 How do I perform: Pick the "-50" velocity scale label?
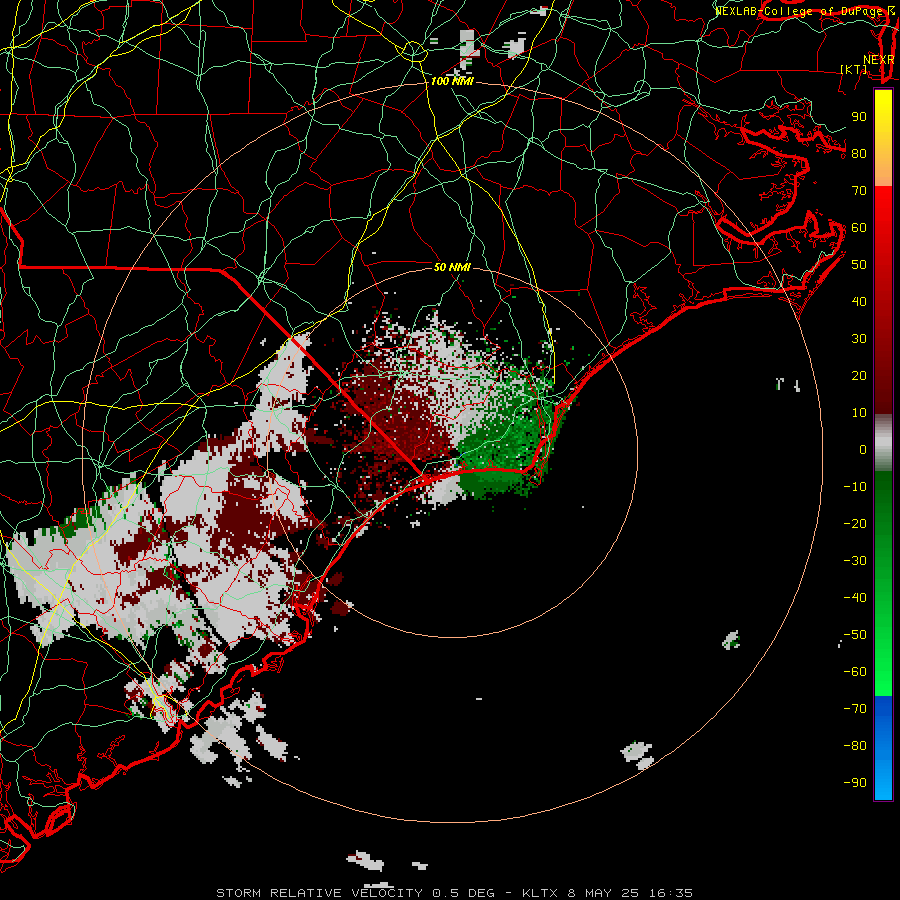(855, 635)
